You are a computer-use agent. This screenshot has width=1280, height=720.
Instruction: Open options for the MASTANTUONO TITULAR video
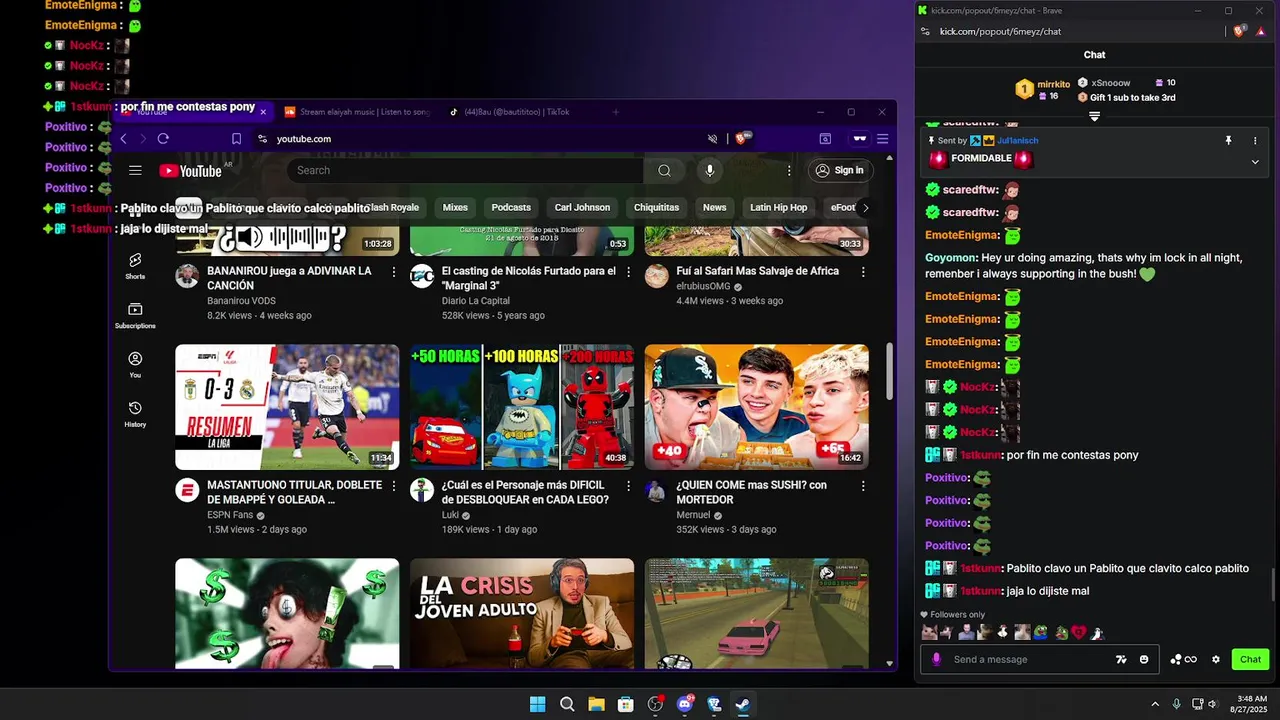[x=393, y=486]
